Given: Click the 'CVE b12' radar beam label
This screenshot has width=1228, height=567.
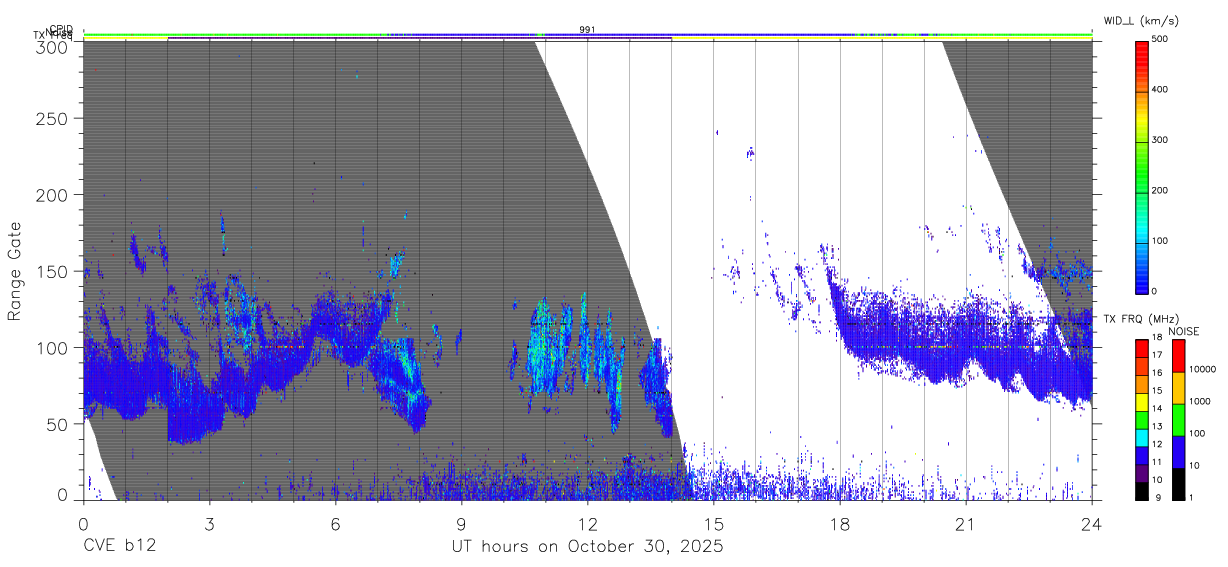Looking at the screenshot, I should click(119, 547).
